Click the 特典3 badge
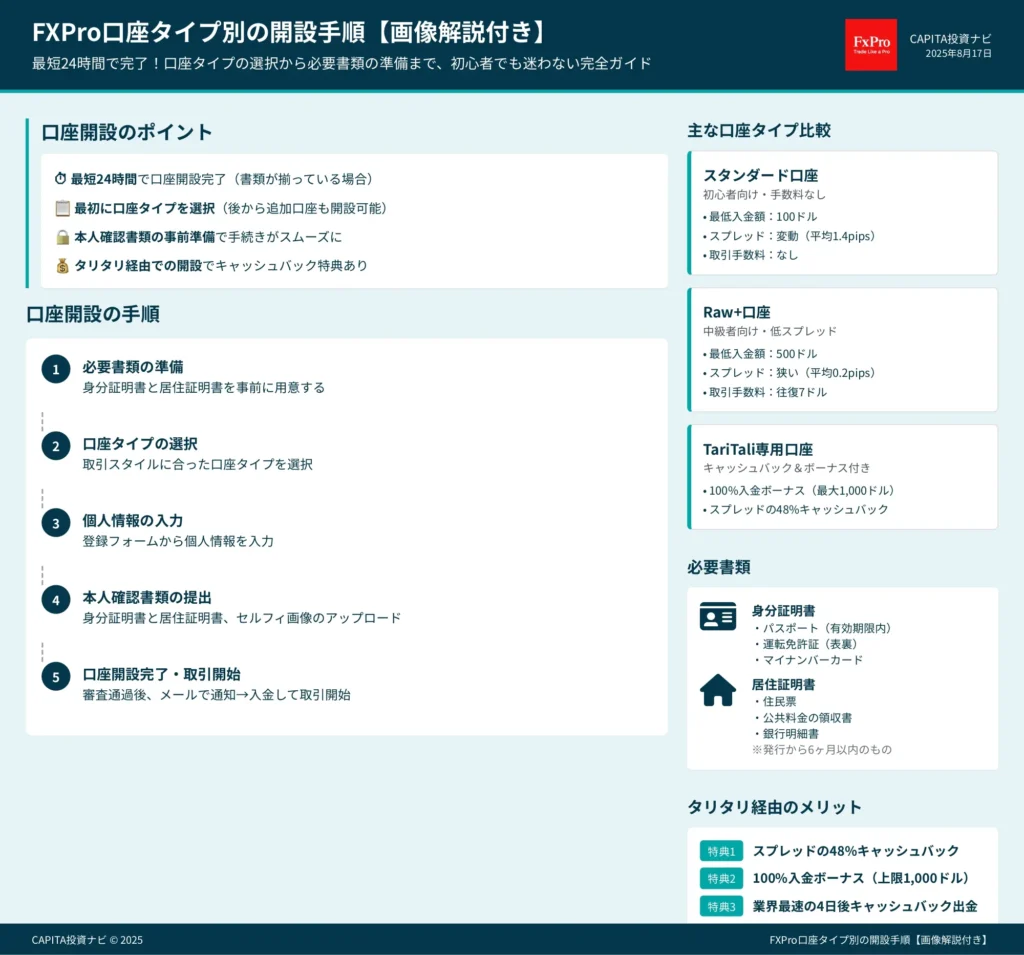The image size is (1024, 955). pyautogui.click(x=722, y=907)
